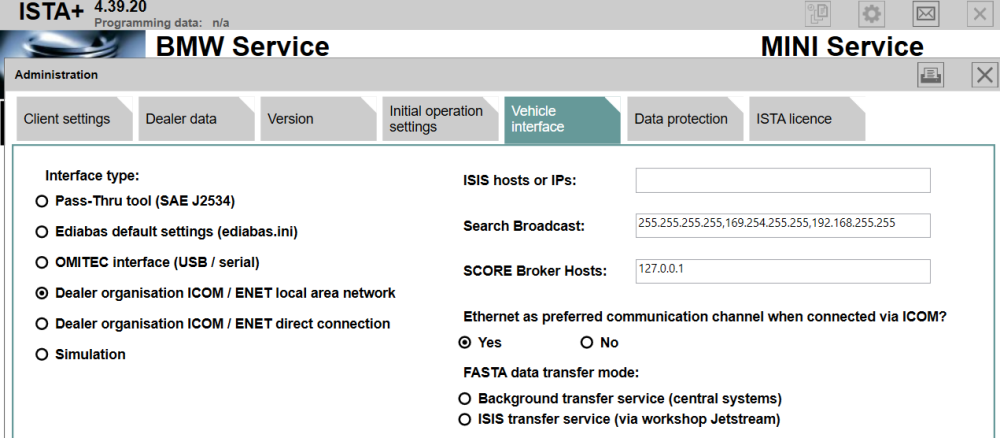Focus the Search Broadcast input field
Screen dimensions: 1000x438
click(x=783, y=226)
